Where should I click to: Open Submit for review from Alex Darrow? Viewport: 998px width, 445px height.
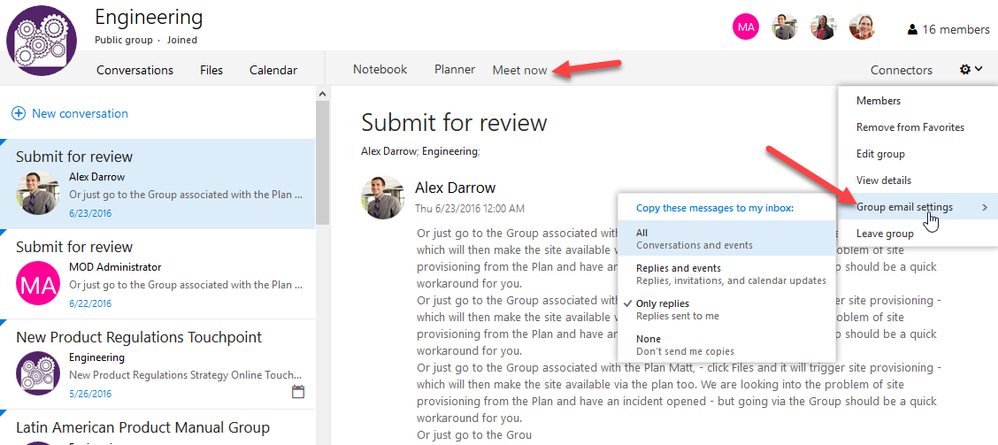point(157,184)
